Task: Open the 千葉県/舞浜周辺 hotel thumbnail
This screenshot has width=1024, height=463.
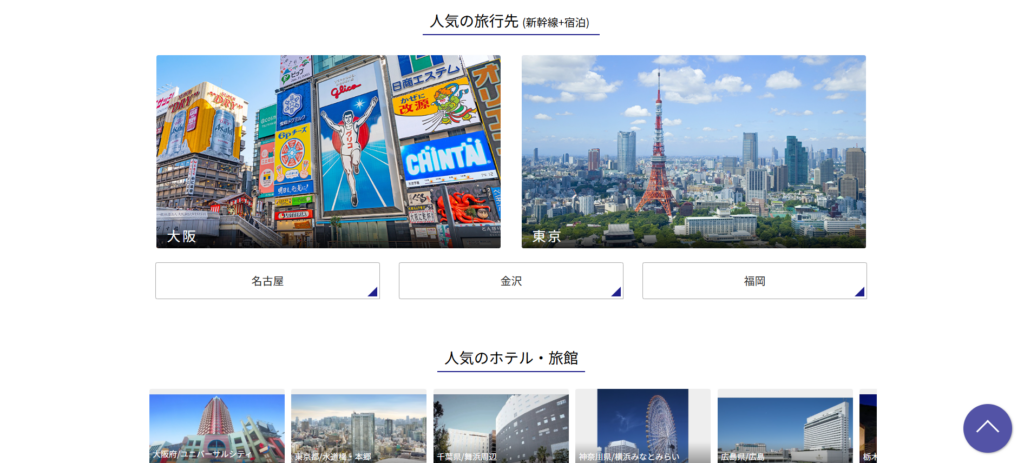Action: [501, 425]
